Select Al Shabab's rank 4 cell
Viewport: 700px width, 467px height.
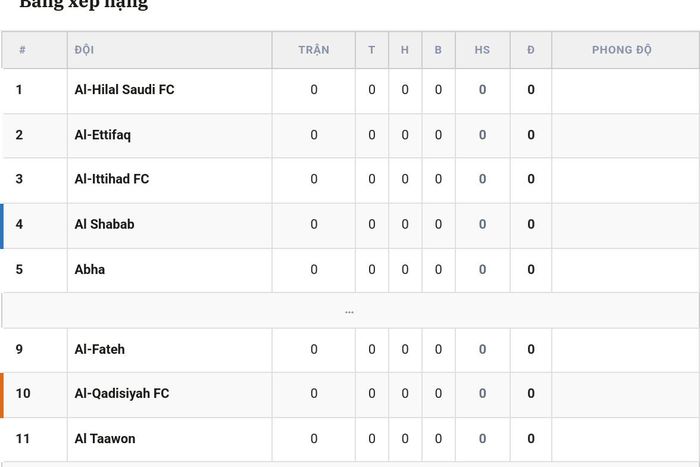tap(34, 226)
